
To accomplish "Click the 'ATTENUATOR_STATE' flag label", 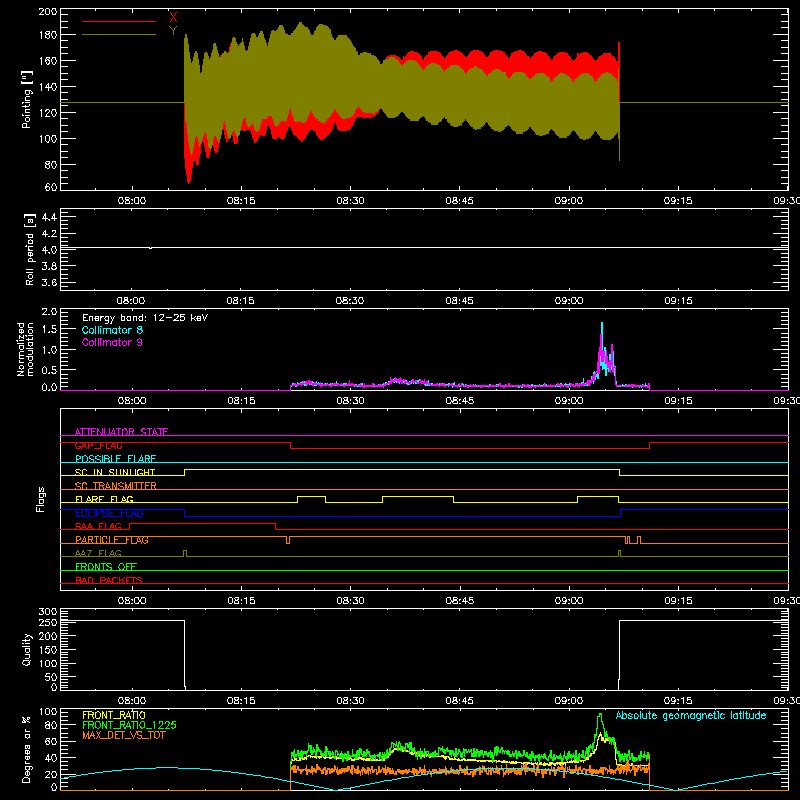I will pyautogui.click(x=121, y=432).
